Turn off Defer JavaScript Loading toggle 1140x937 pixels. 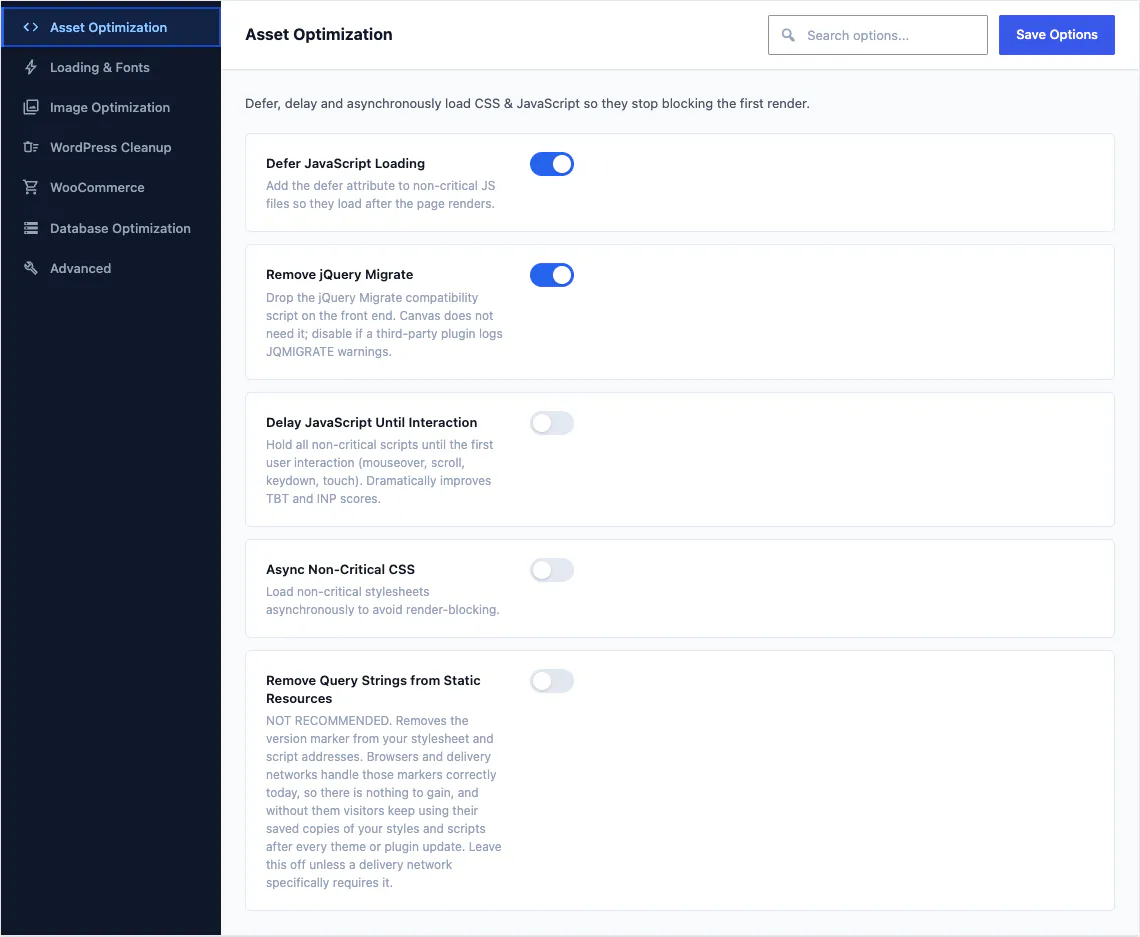tap(552, 164)
